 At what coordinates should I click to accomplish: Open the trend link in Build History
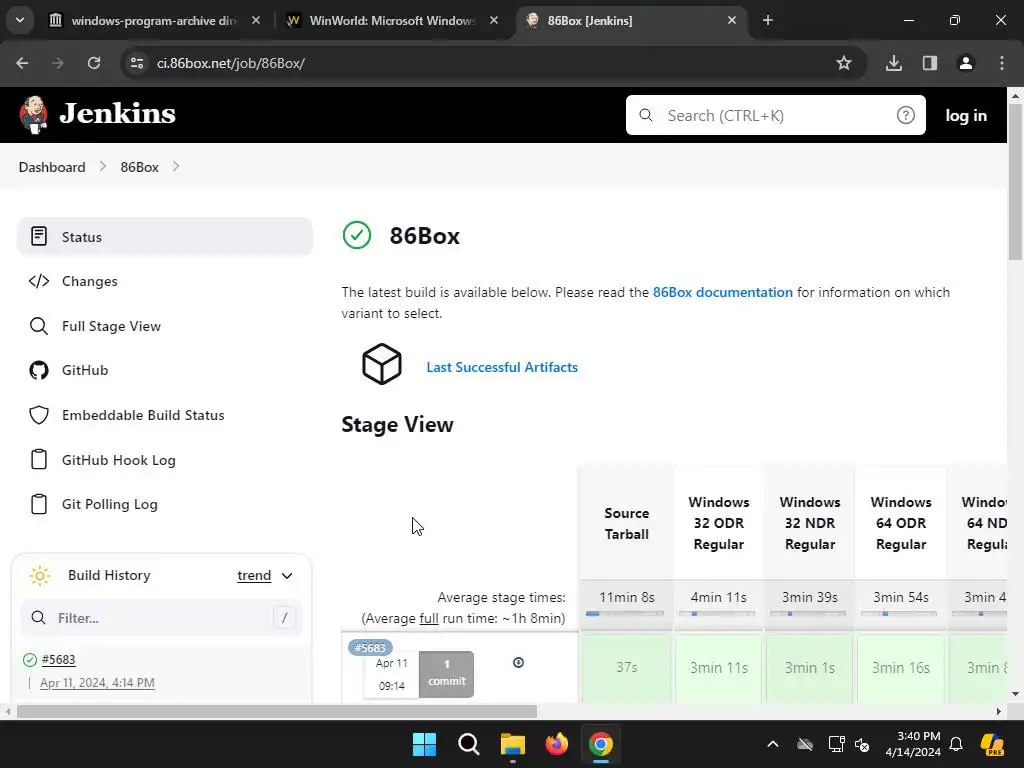[254, 575]
